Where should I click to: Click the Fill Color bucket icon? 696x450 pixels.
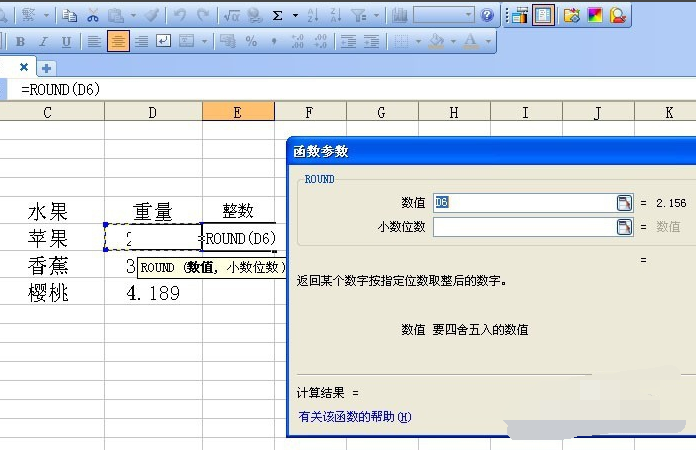436,42
